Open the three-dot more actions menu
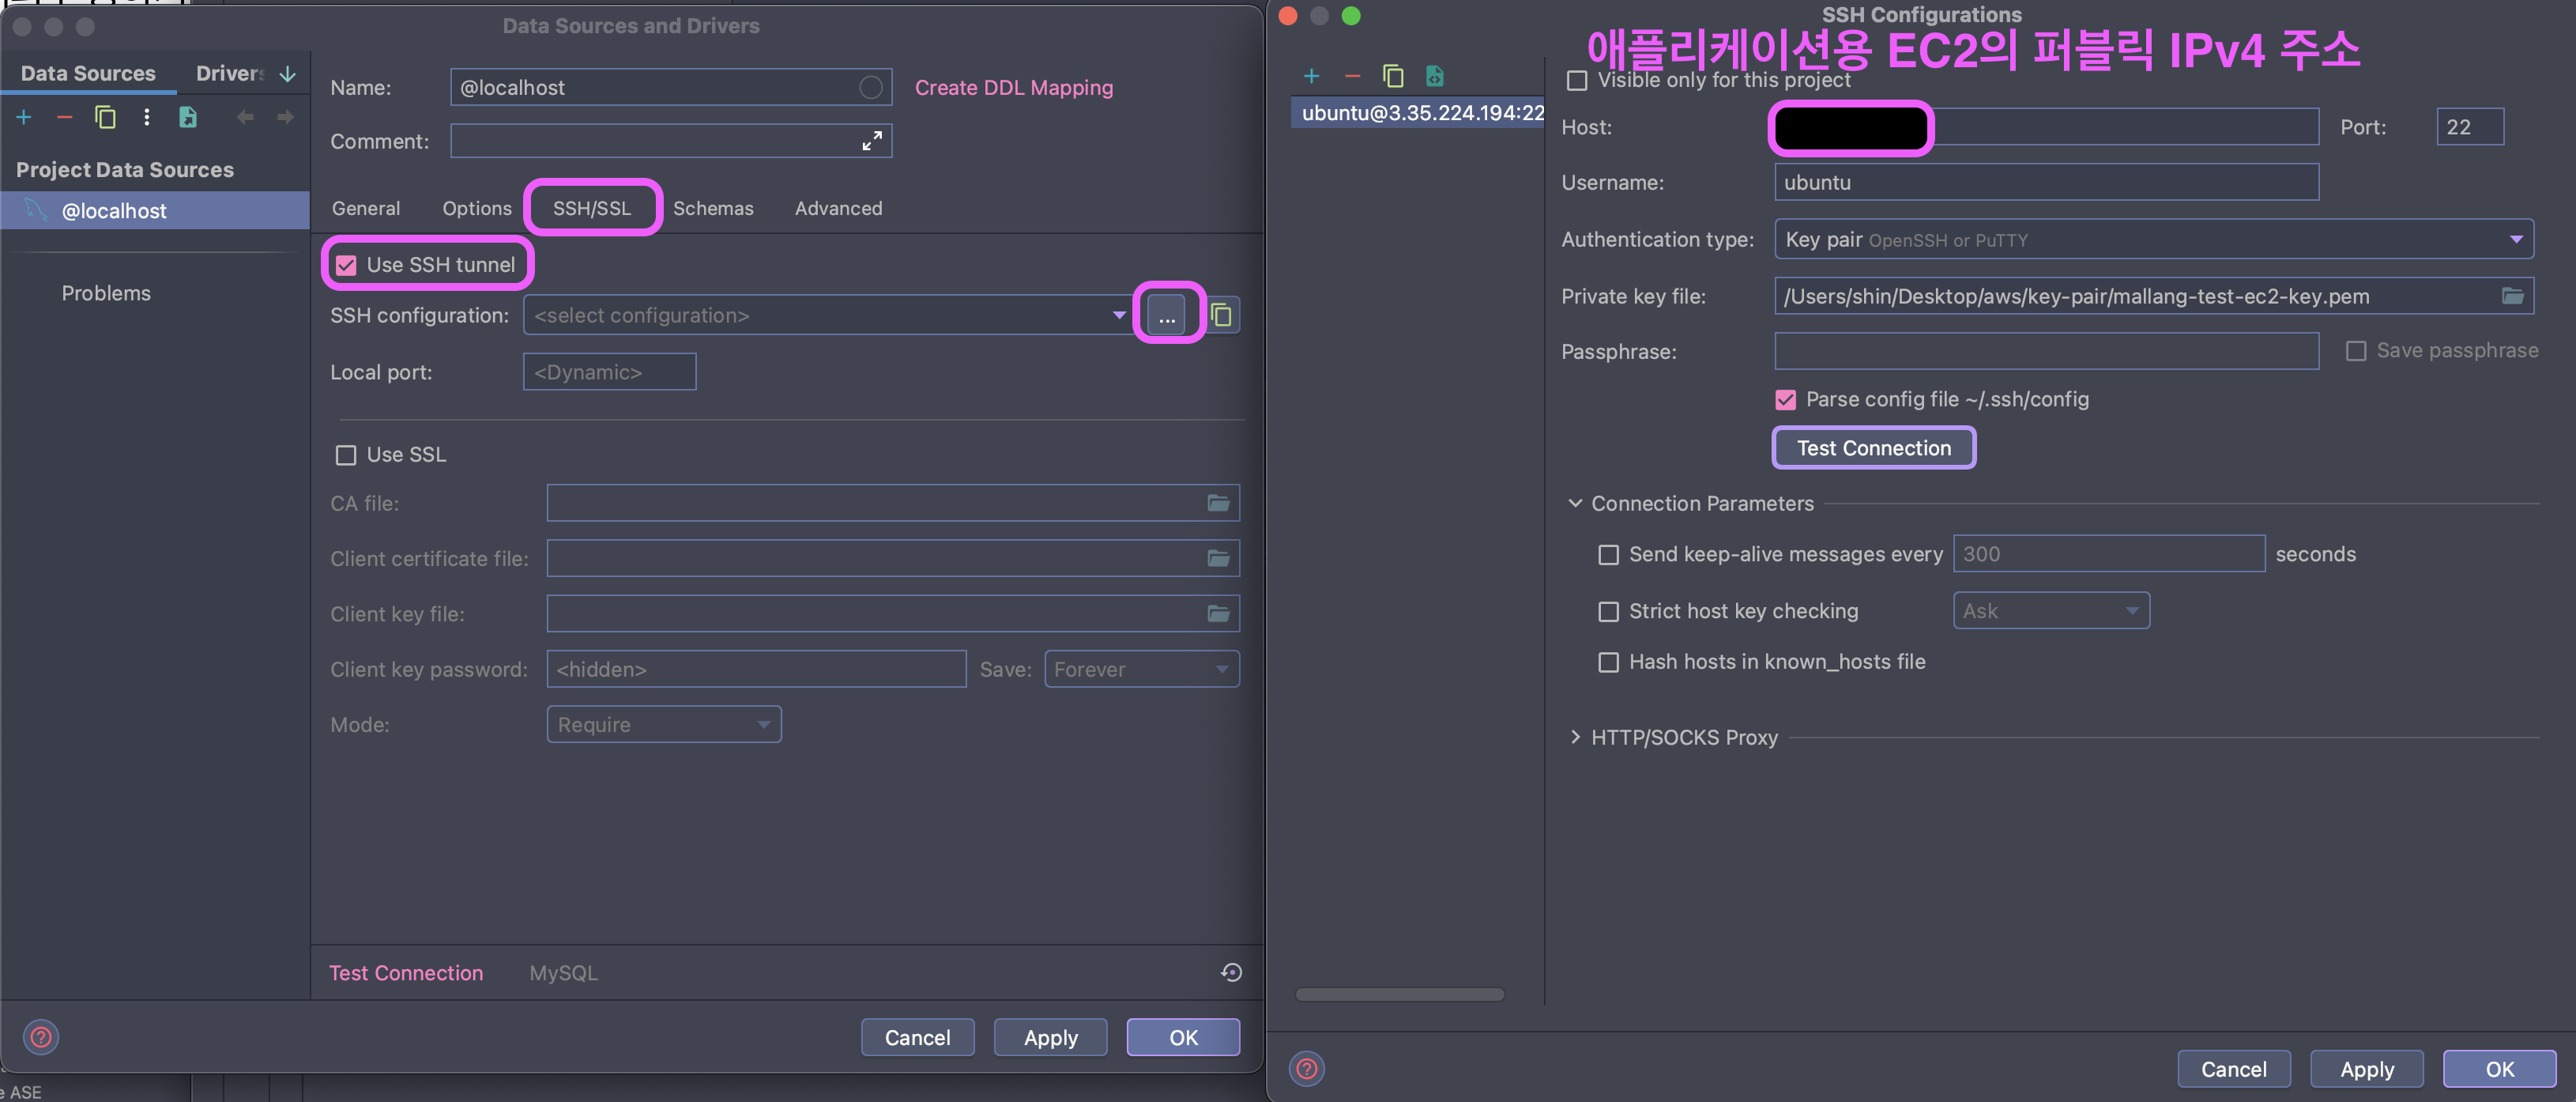Image resolution: width=2576 pixels, height=1102 pixels. pos(147,118)
